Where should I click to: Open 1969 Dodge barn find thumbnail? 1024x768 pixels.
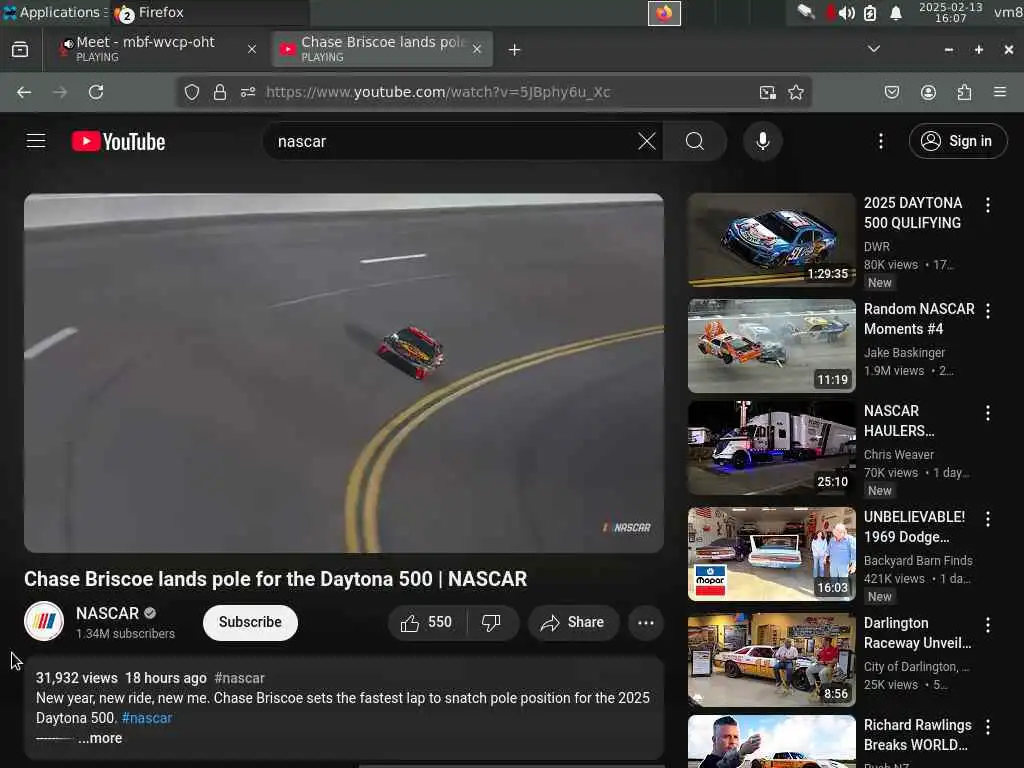(772, 554)
